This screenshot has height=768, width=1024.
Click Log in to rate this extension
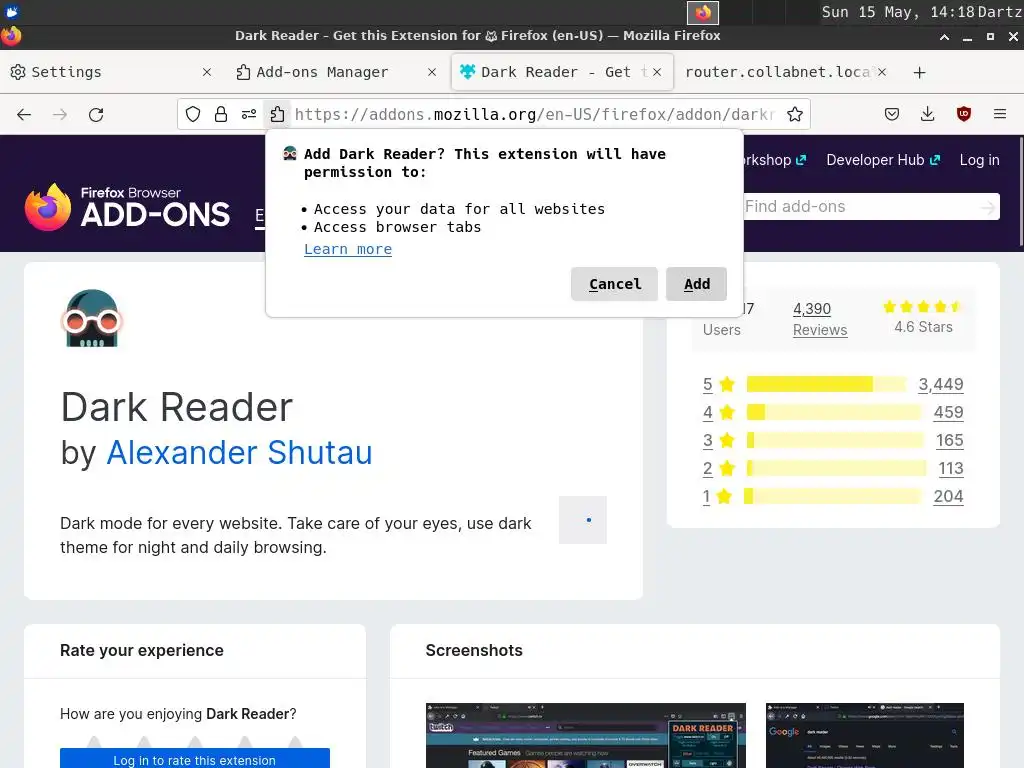(x=195, y=759)
